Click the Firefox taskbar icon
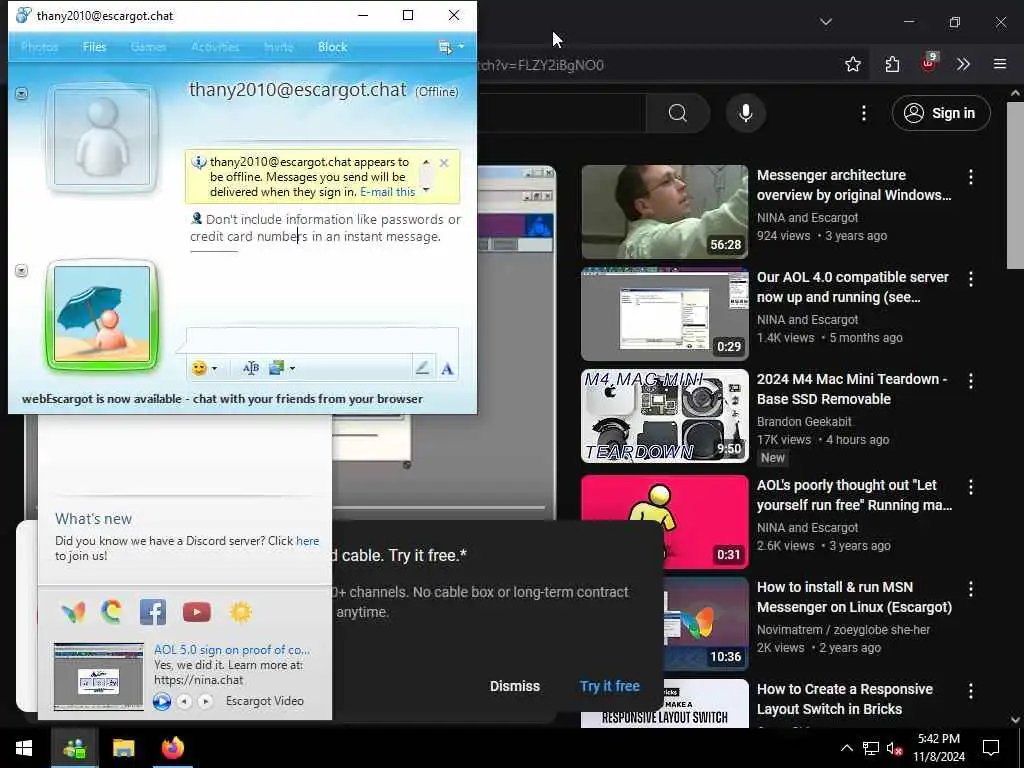 [172, 748]
